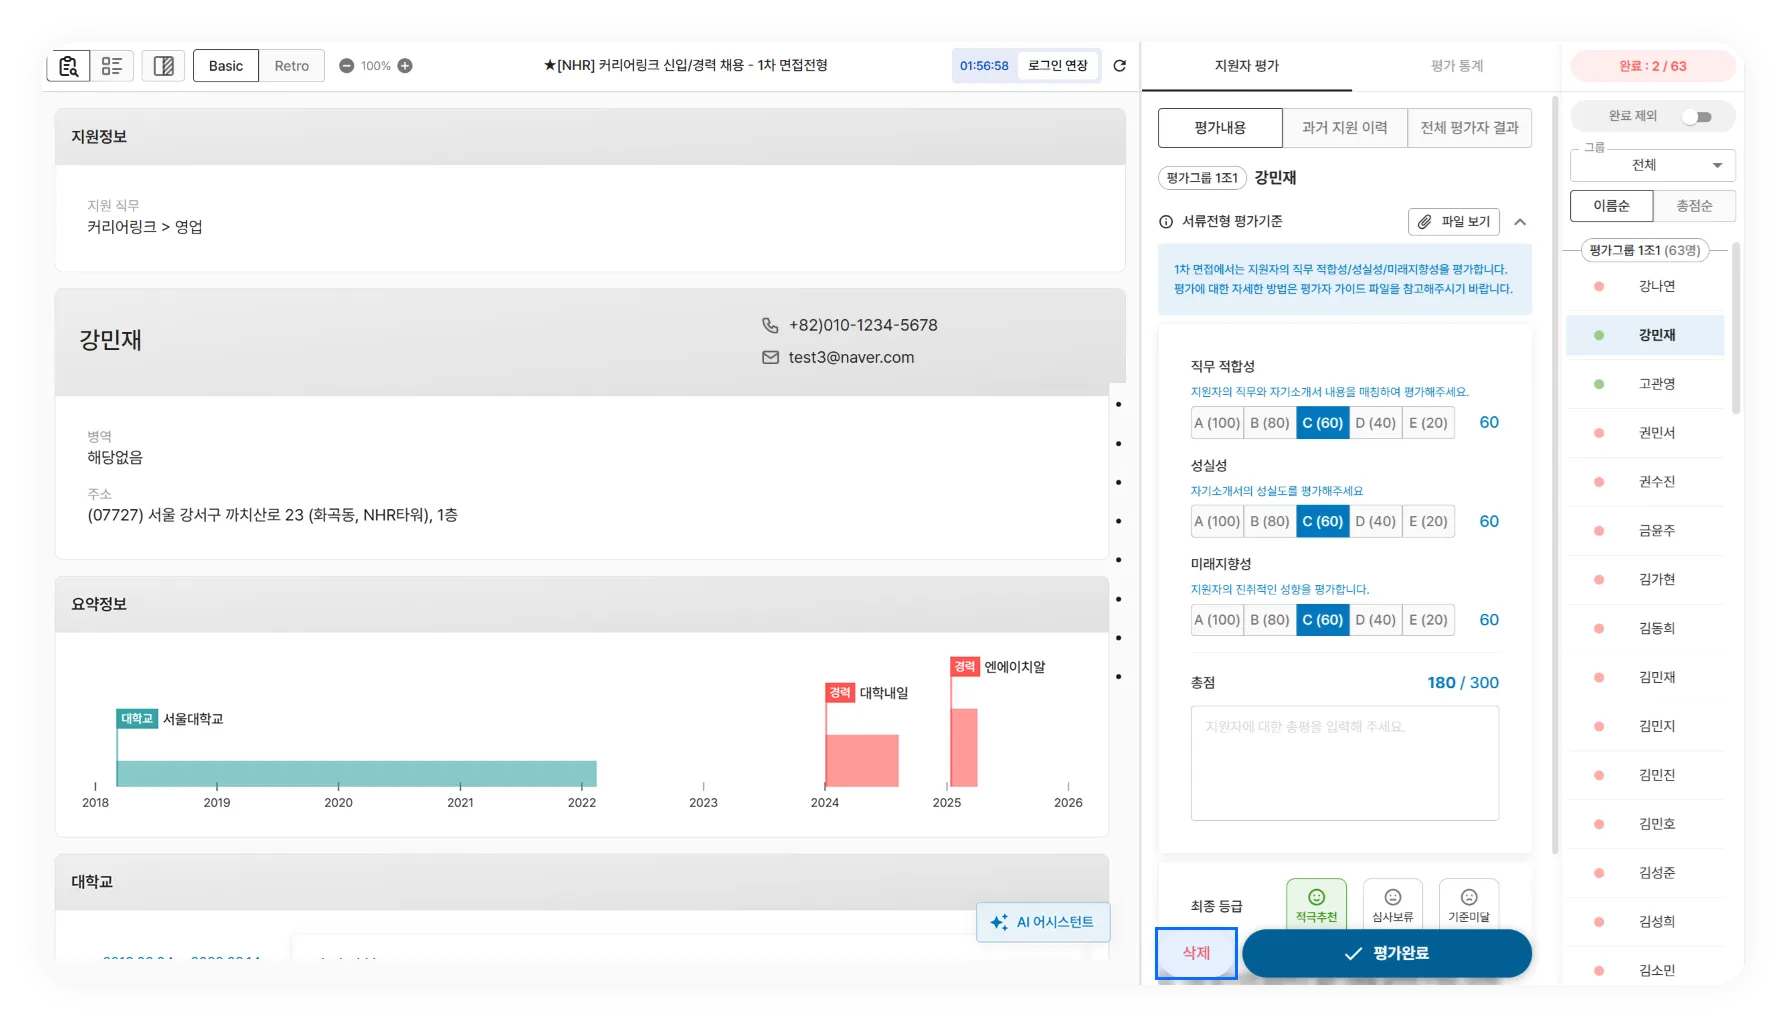The height and width of the screenshot is (1027, 1789).
Task: Choose B (80) for 직무 적합성
Action: click(x=1270, y=423)
